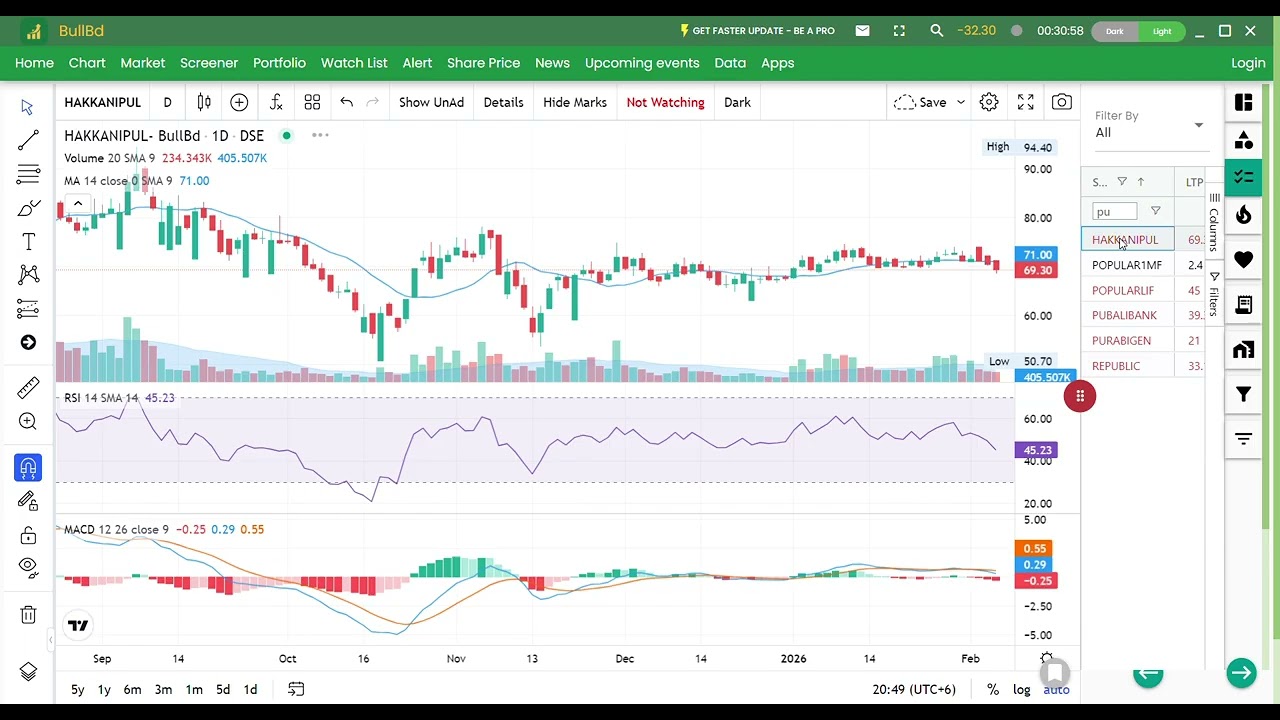Click the Hide Marks button
The height and width of the screenshot is (720, 1280).
(575, 102)
